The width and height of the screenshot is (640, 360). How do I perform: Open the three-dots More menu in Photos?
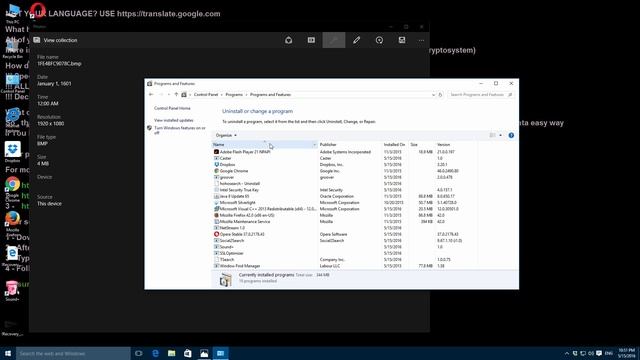(421, 40)
